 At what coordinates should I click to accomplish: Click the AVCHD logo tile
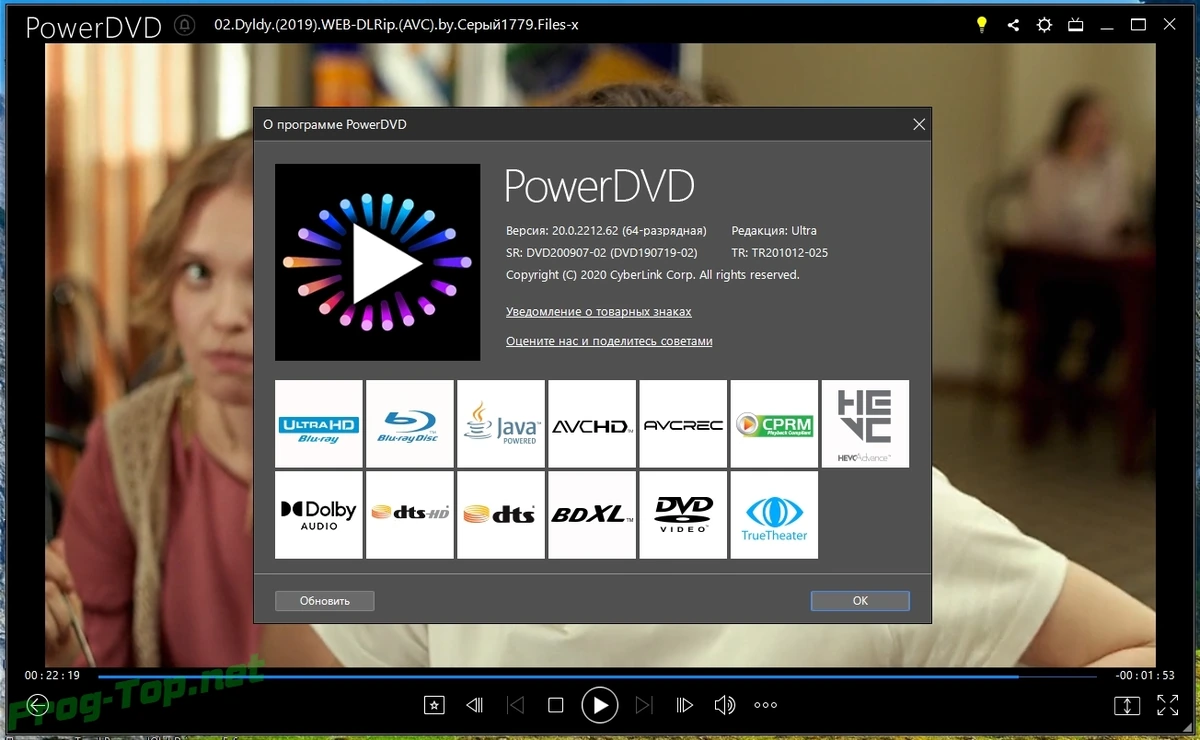tap(592, 424)
